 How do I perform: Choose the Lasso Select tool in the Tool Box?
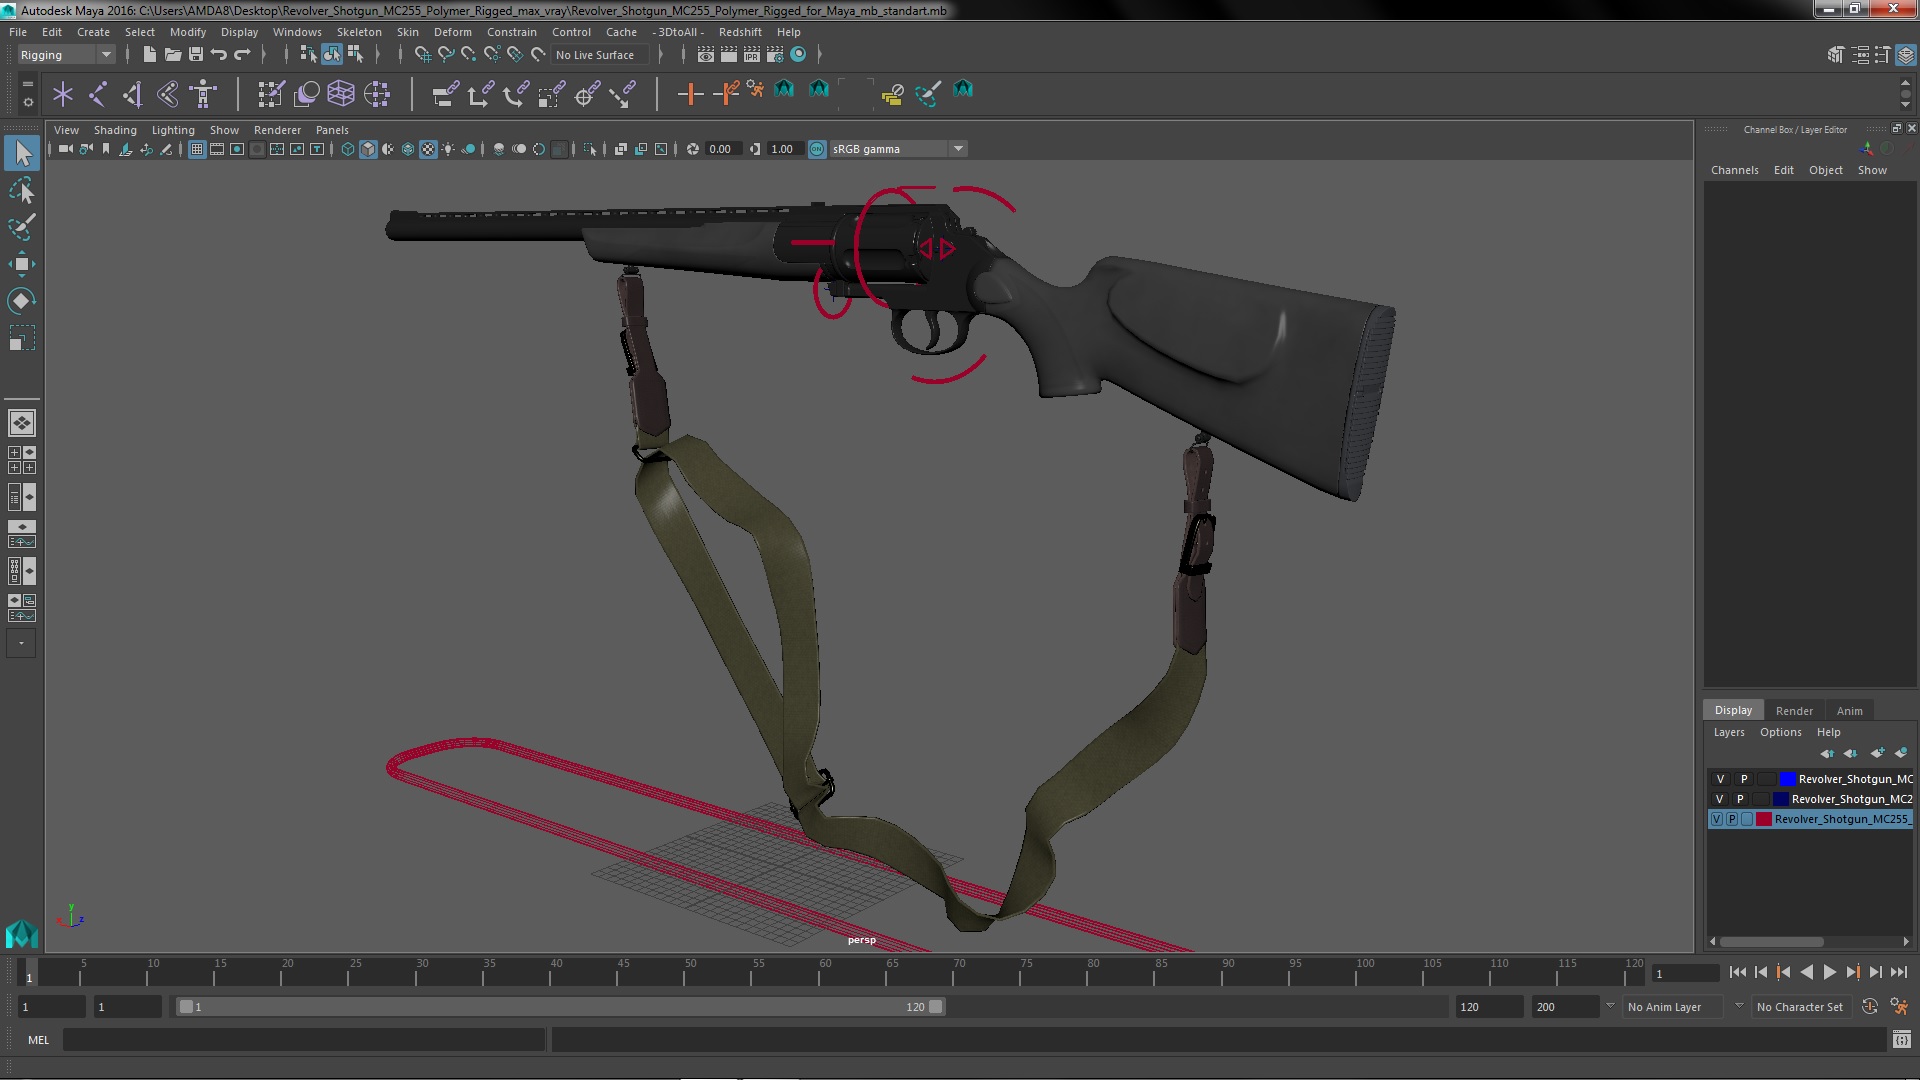(22, 190)
